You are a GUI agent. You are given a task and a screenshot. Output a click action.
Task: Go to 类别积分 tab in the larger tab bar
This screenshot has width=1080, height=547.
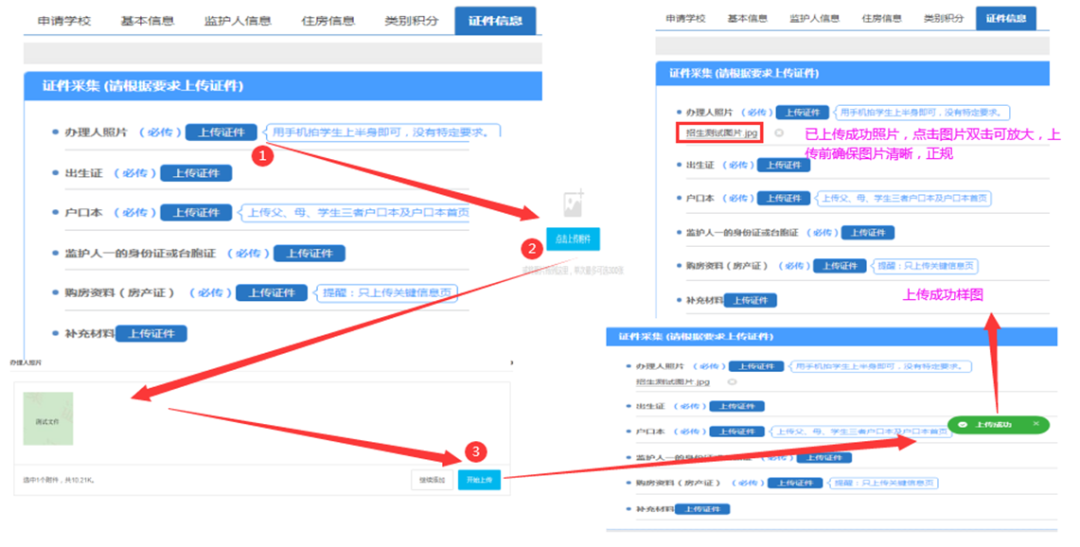(x=411, y=21)
